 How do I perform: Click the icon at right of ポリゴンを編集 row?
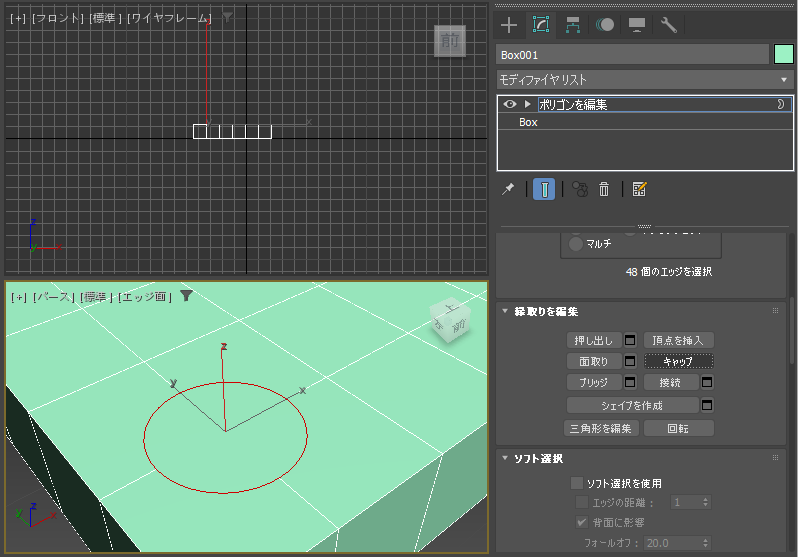pos(781,104)
